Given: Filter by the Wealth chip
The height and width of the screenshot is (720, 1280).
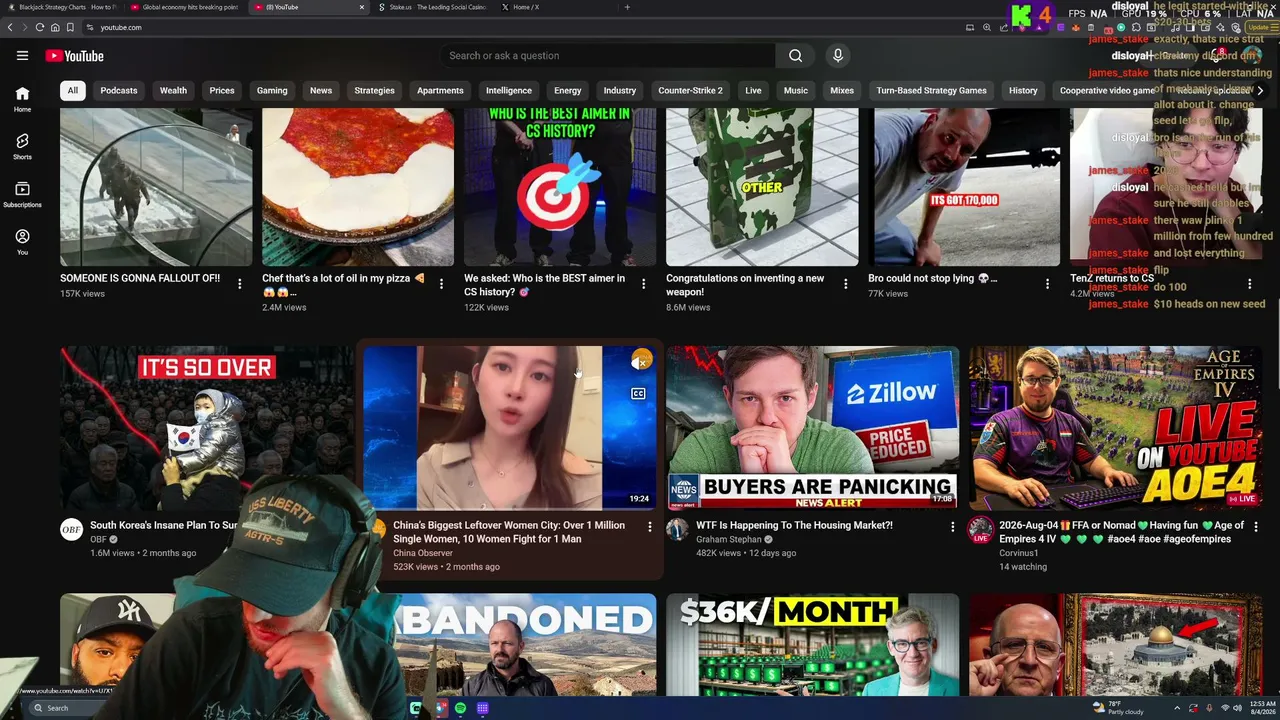Looking at the screenshot, I should (173, 91).
